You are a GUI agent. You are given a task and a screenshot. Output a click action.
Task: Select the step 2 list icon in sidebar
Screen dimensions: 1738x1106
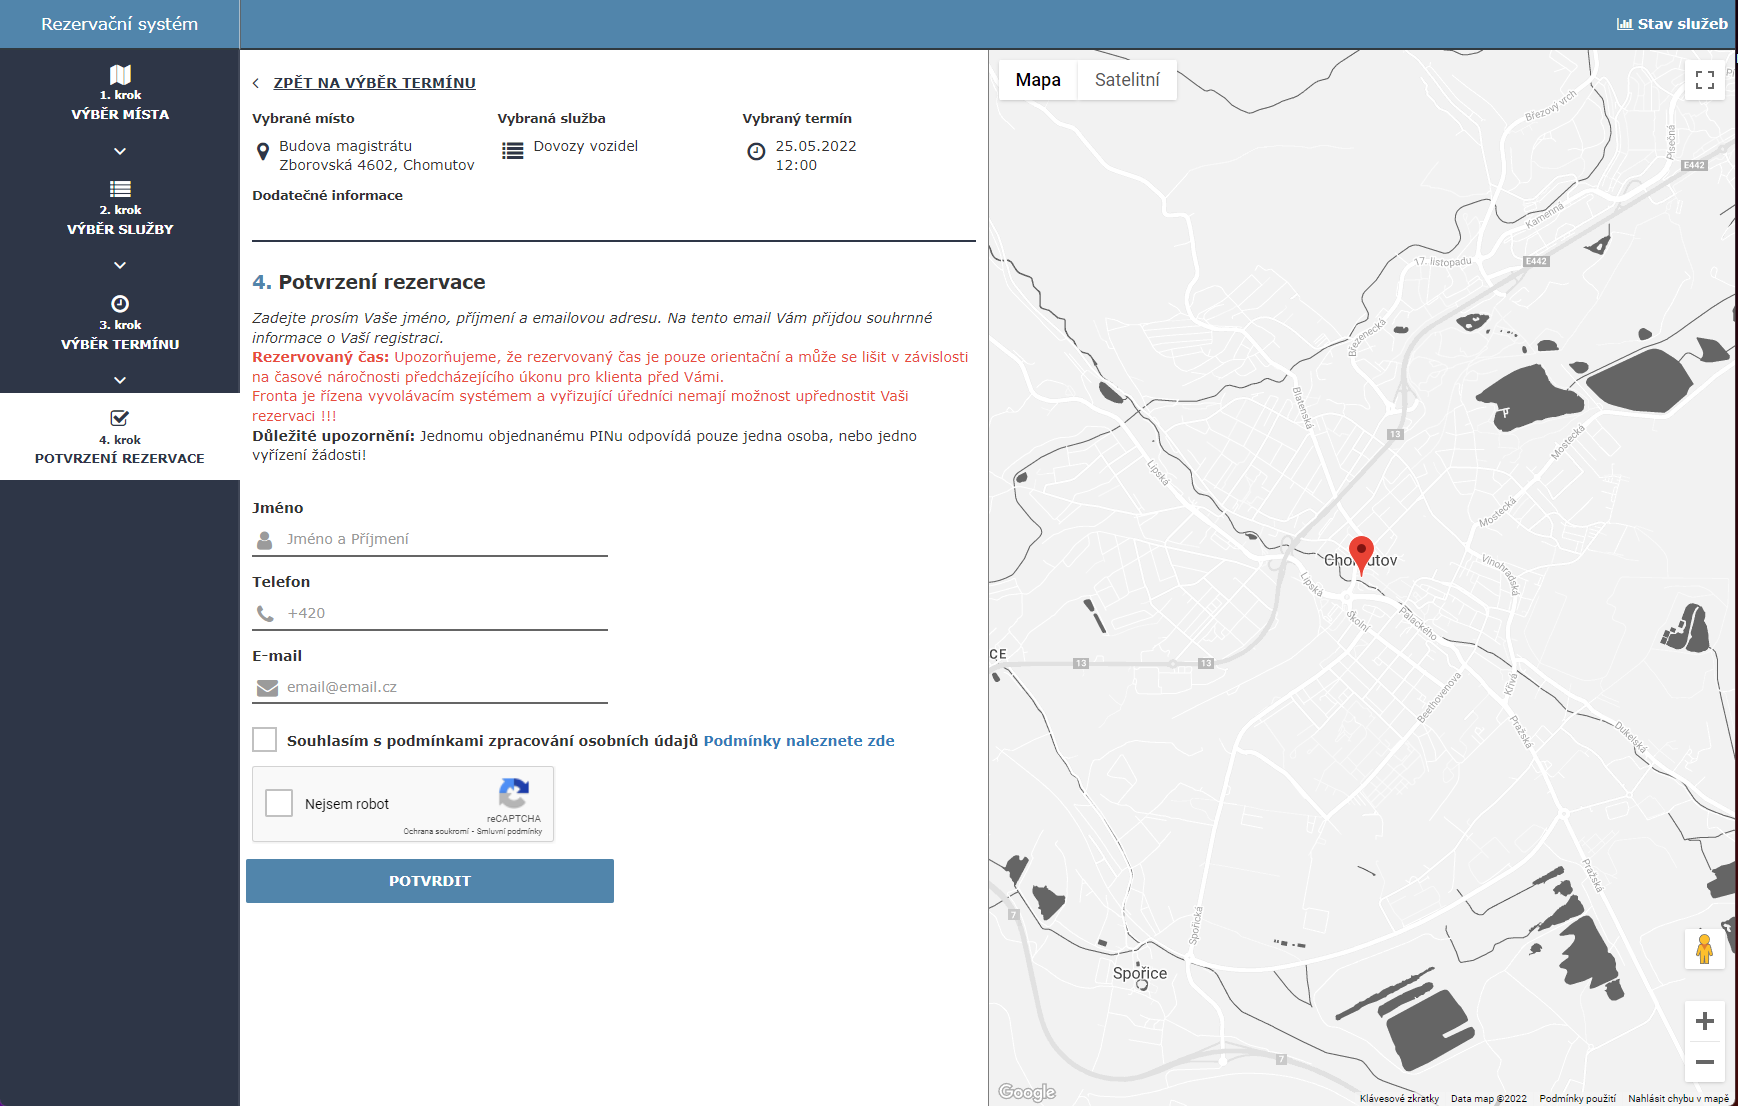point(120,189)
